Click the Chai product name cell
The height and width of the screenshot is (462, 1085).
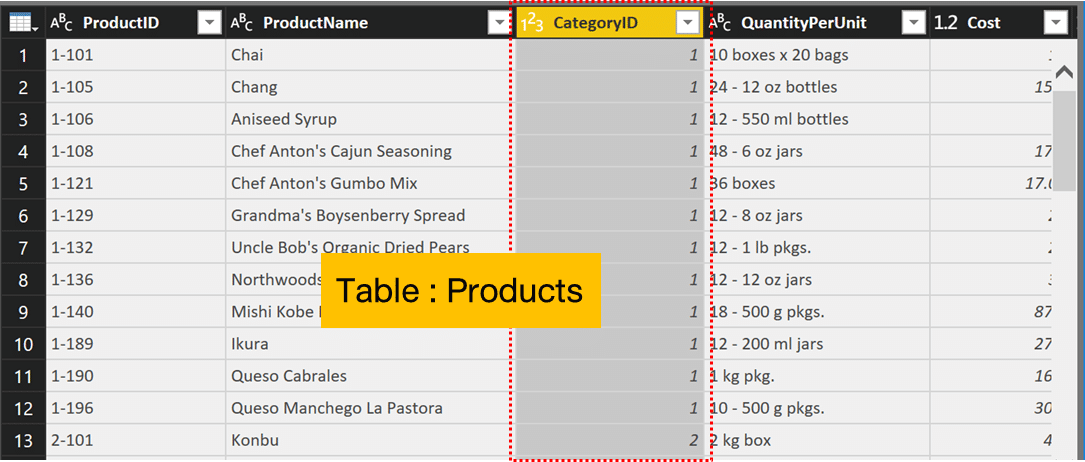click(x=247, y=55)
